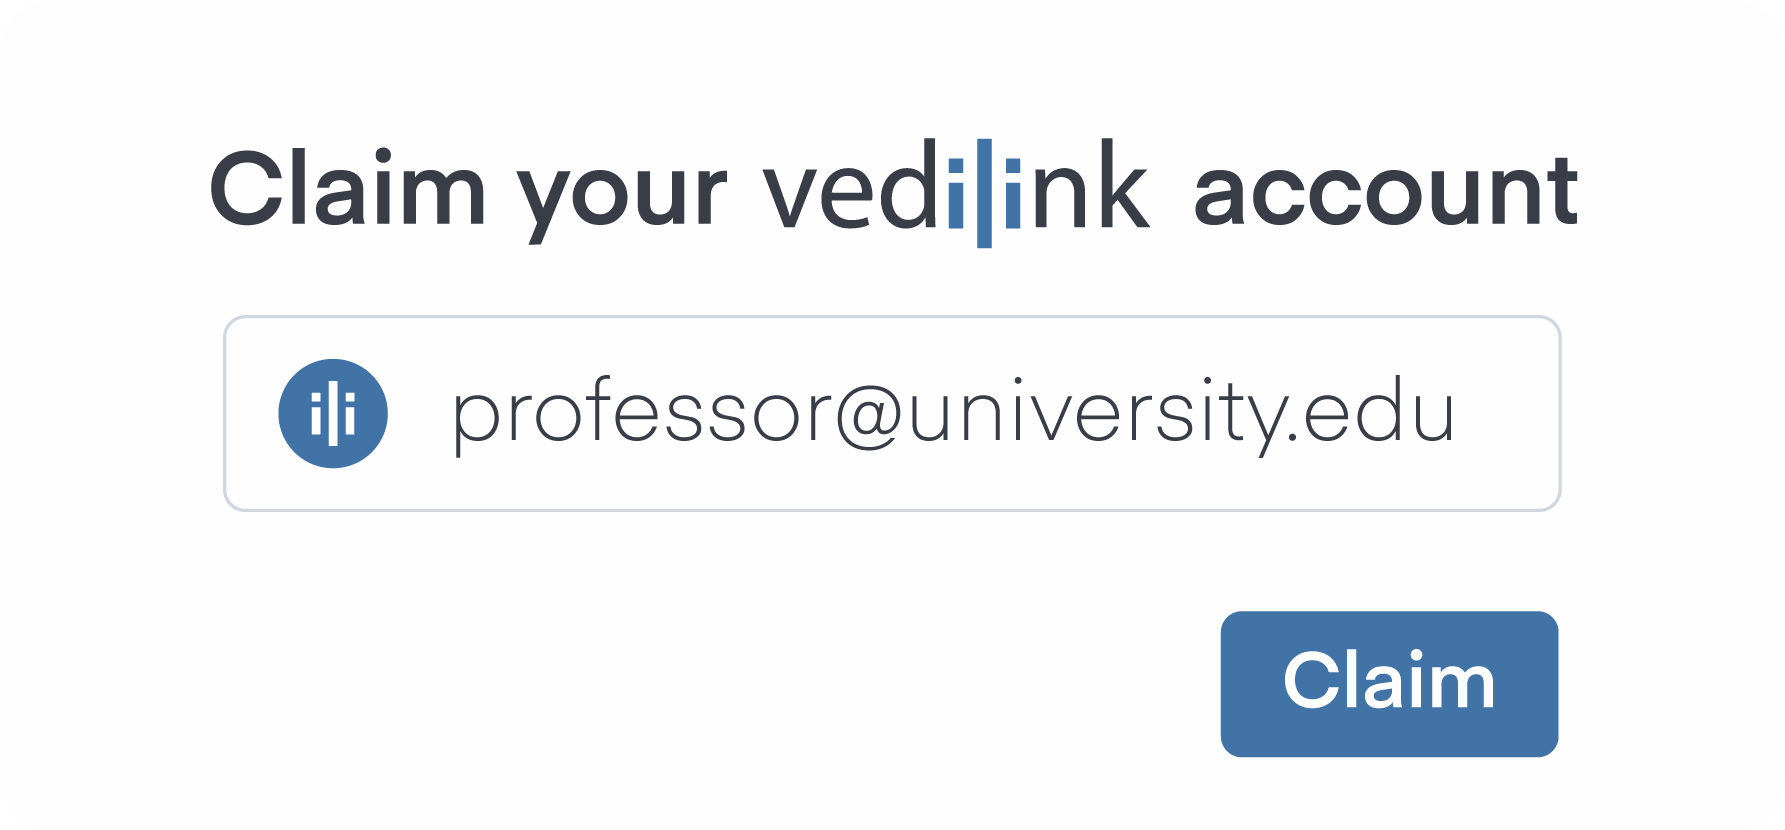Screen dimensions: 1785x830
Task: Focus the professor@university.edu email field
Action: (x=892, y=413)
